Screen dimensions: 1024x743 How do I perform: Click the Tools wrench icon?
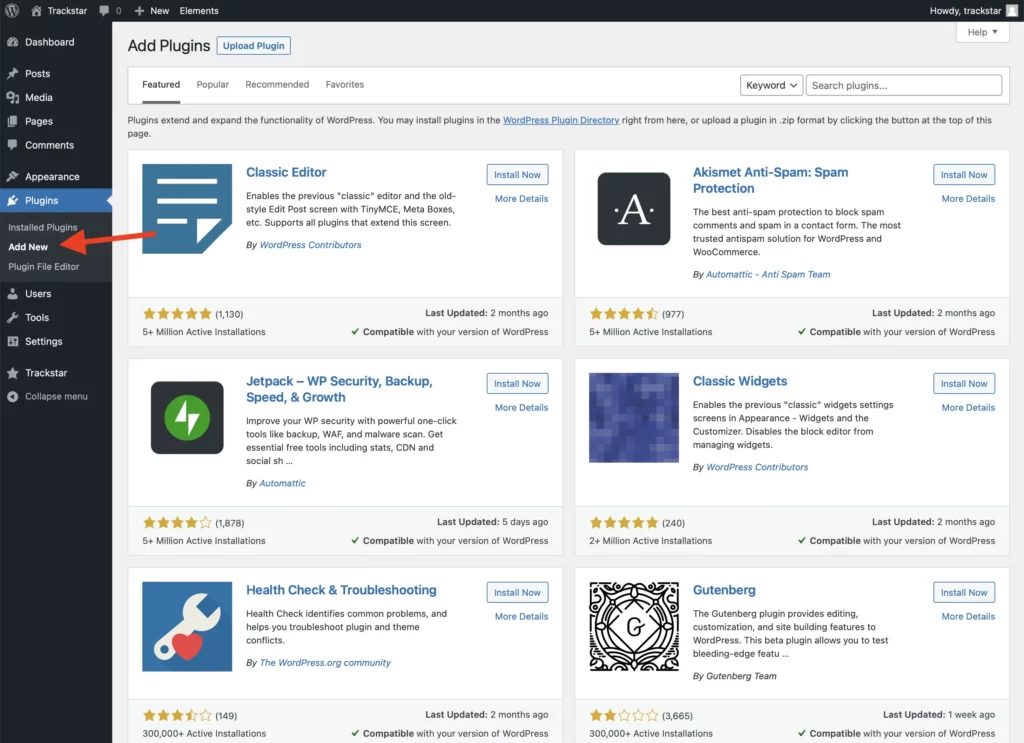pos(12,317)
